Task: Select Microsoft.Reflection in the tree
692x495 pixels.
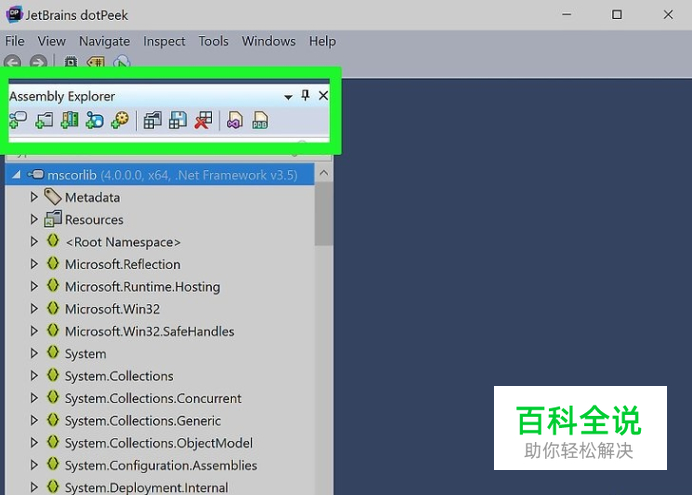Action: pyautogui.click(x=123, y=264)
